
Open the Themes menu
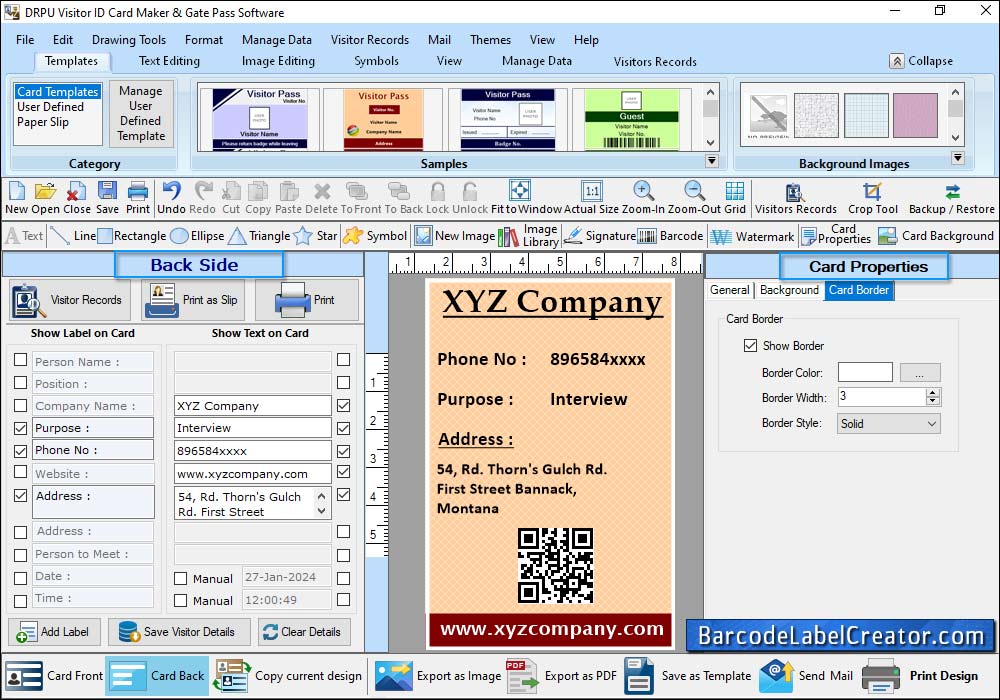click(x=490, y=40)
